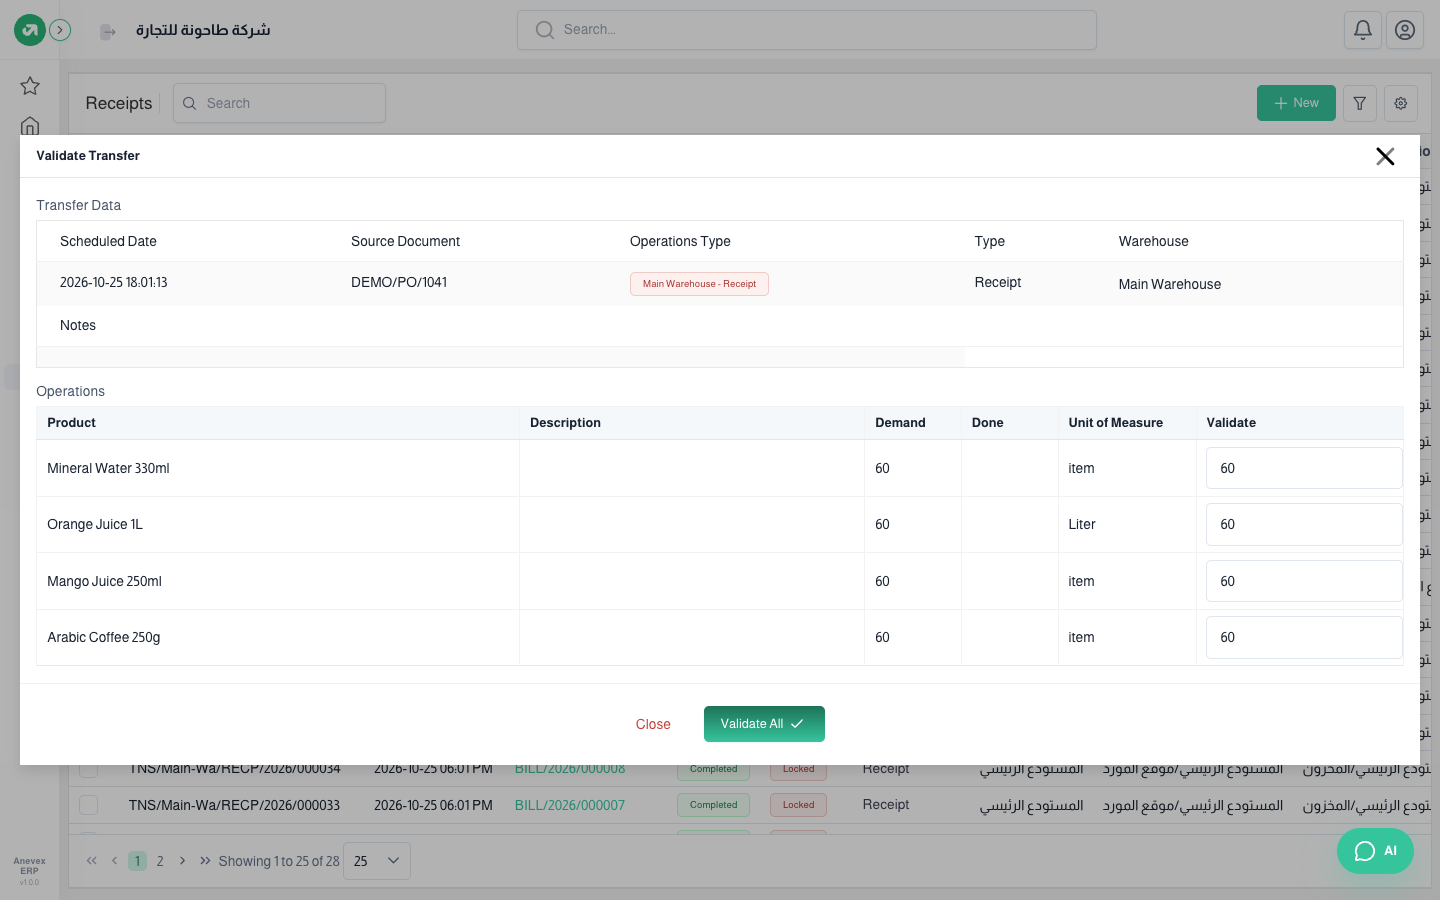This screenshot has width=1440, height=900.
Task: Go to the previous page arrow
Action: (x=114, y=861)
